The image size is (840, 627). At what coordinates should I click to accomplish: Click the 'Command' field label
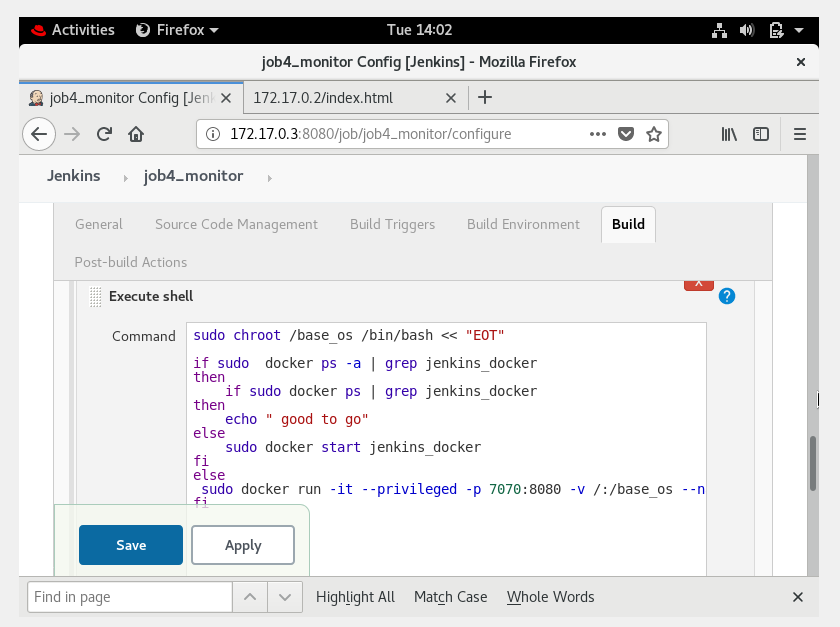pyautogui.click(x=144, y=337)
